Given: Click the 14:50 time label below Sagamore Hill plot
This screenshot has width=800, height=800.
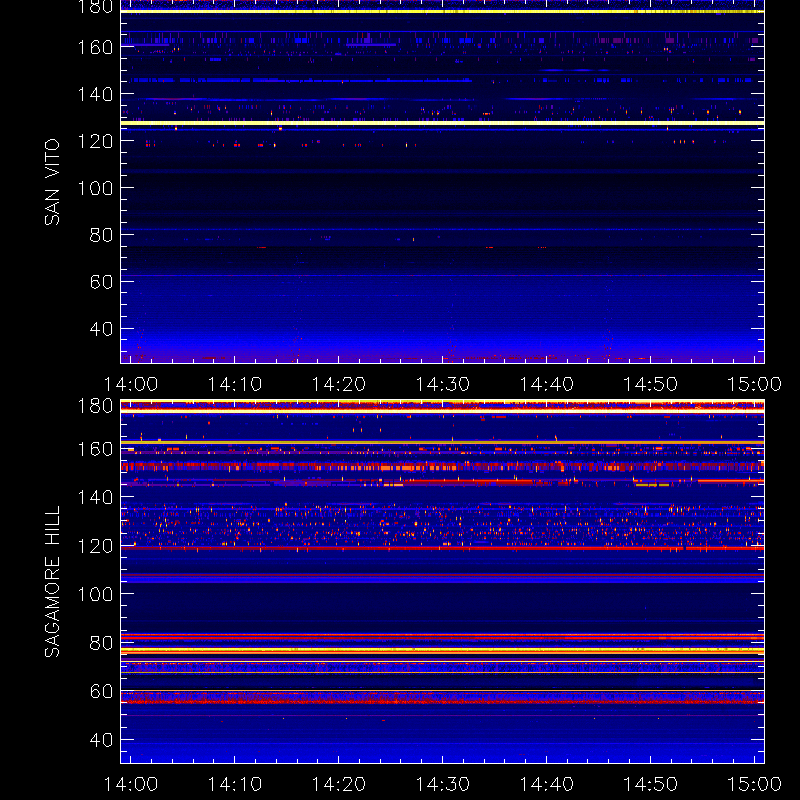Looking at the screenshot, I should coord(651,784).
